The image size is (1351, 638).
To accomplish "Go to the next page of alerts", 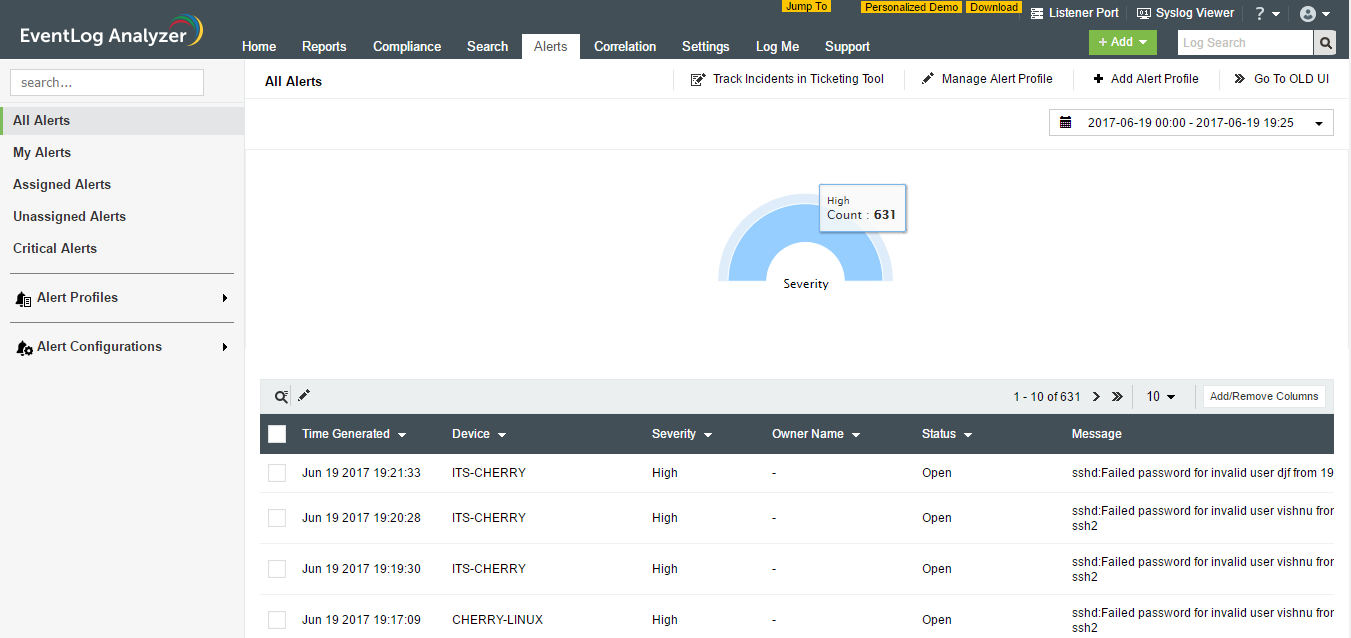I will (x=1096, y=397).
